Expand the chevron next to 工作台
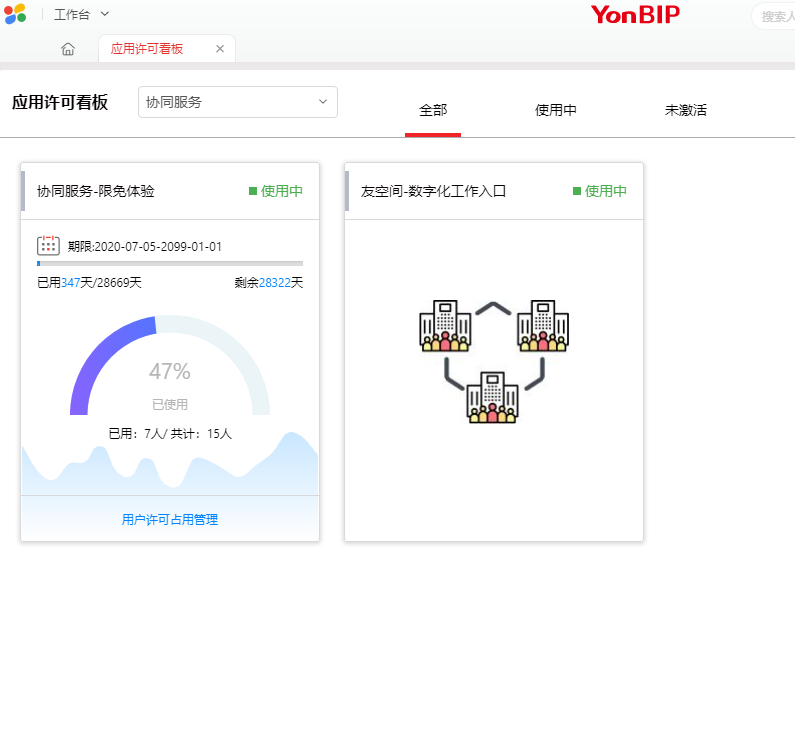 [x=104, y=14]
